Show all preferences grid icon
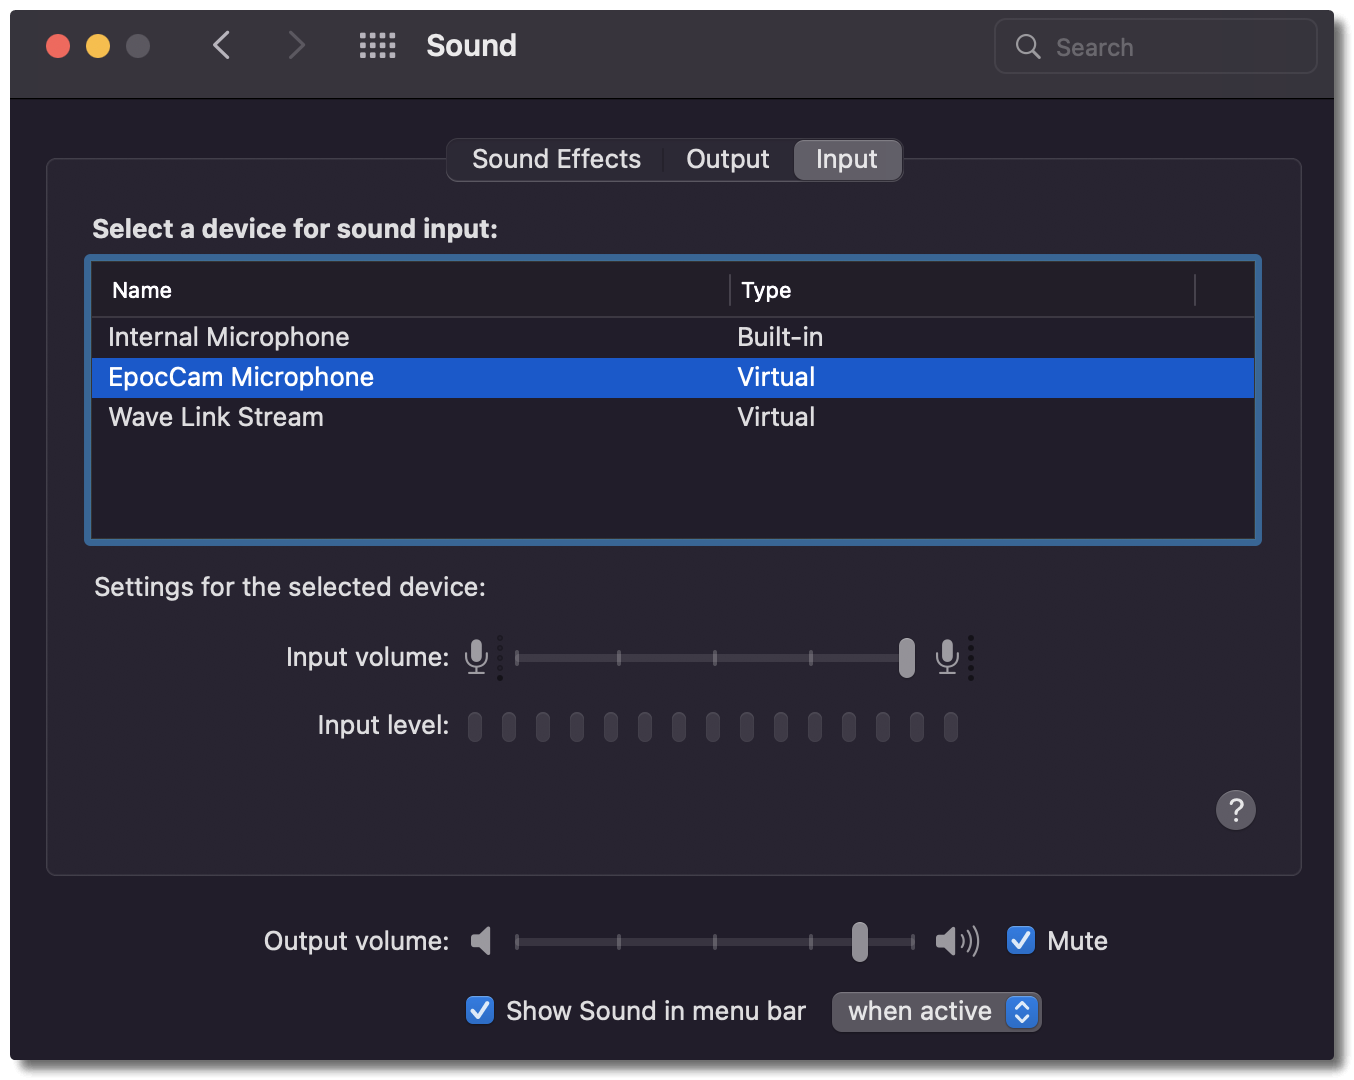Screen dimensions: 1354x1080 377,45
